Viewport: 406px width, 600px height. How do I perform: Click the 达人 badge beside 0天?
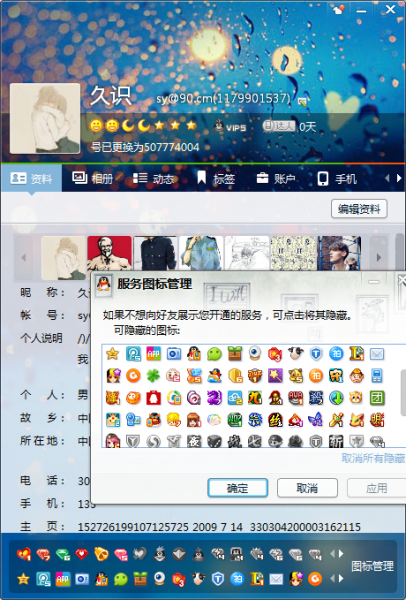pos(279,126)
